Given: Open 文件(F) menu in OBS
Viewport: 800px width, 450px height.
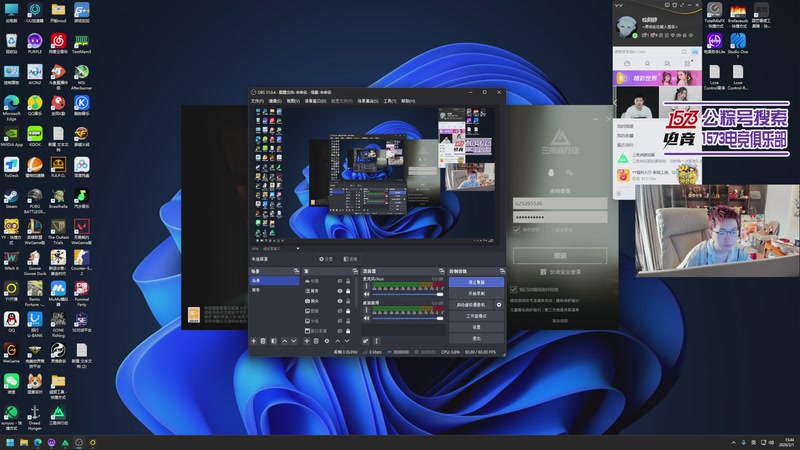Looking at the screenshot, I should tap(257, 101).
